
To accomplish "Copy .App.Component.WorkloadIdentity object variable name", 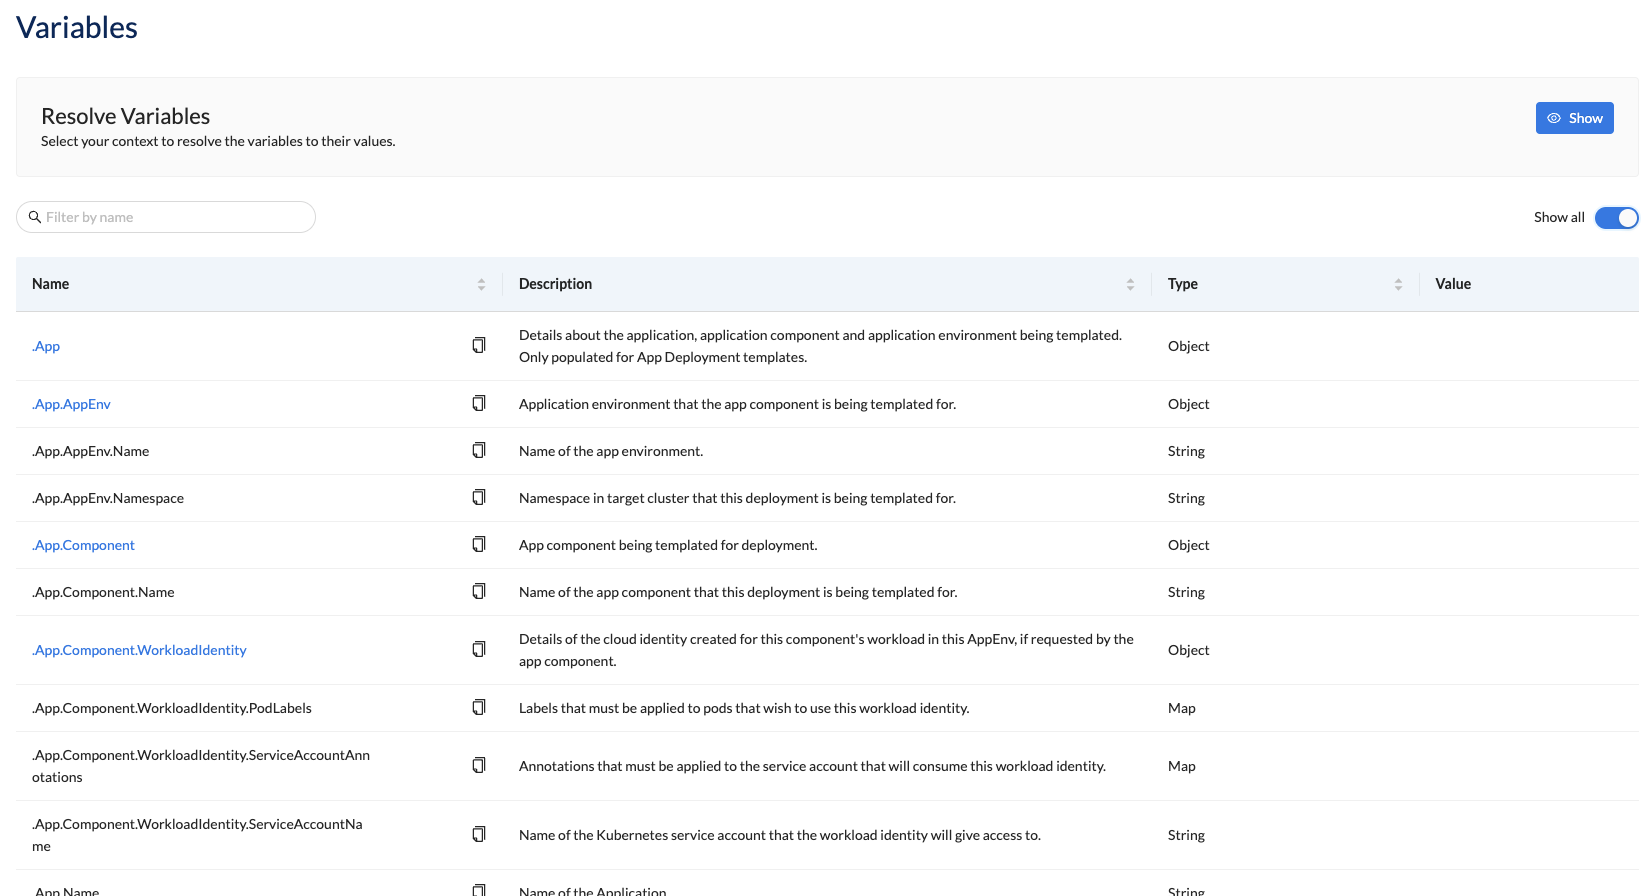I will (x=479, y=649).
